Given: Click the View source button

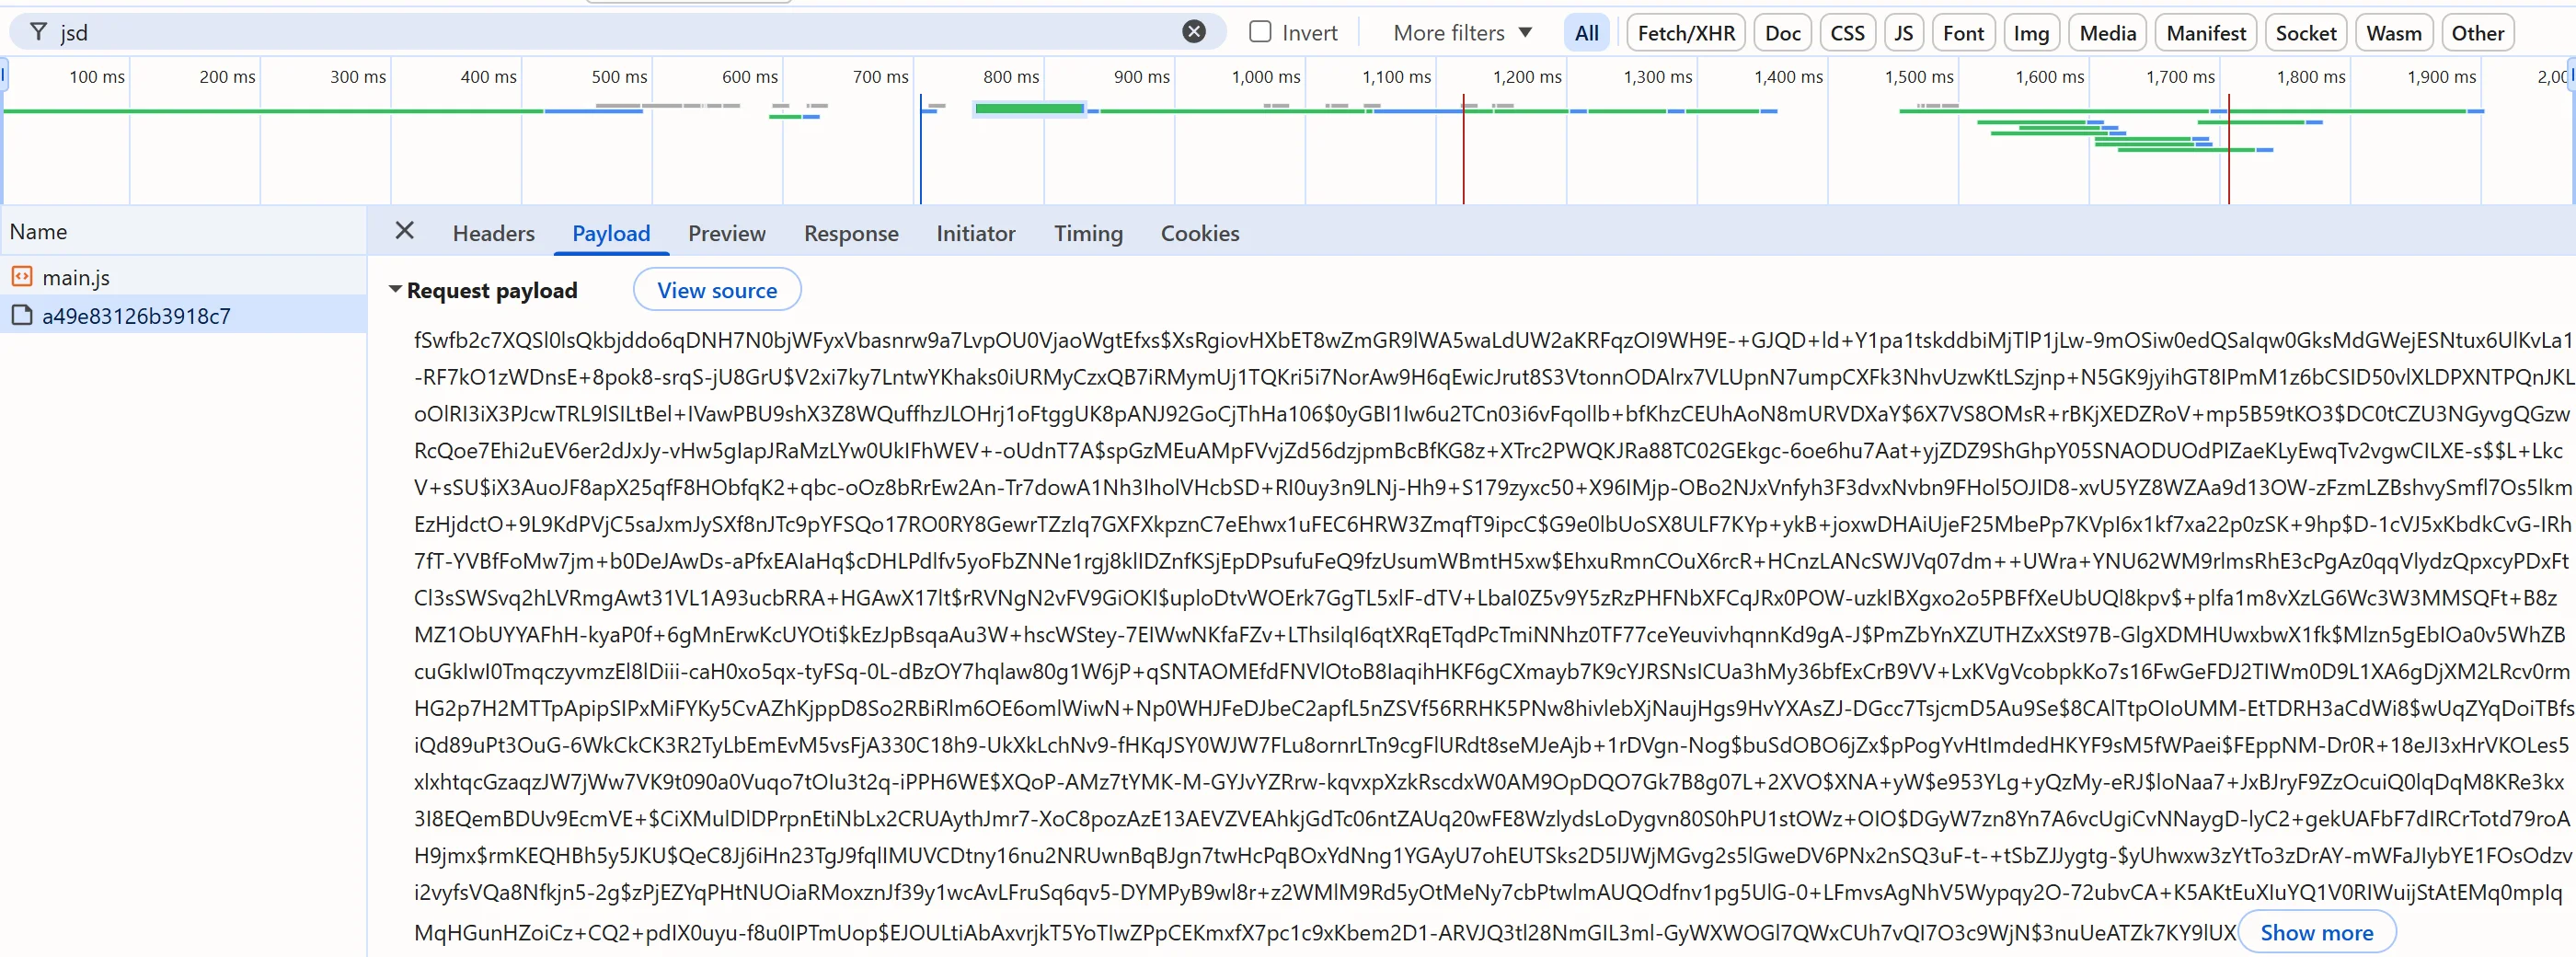Looking at the screenshot, I should [x=717, y=290].
